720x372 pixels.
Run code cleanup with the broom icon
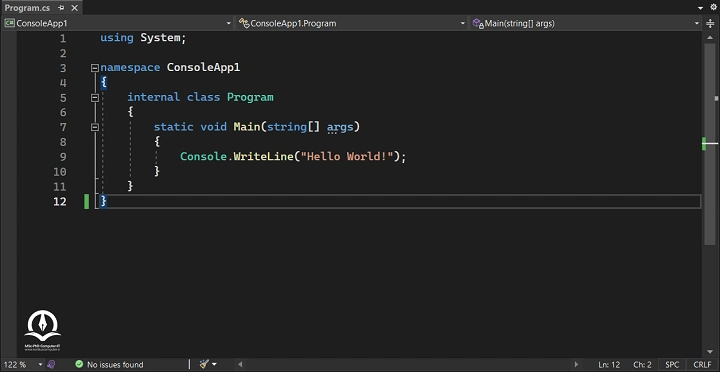pyautogui.click(x=204, y=365)
